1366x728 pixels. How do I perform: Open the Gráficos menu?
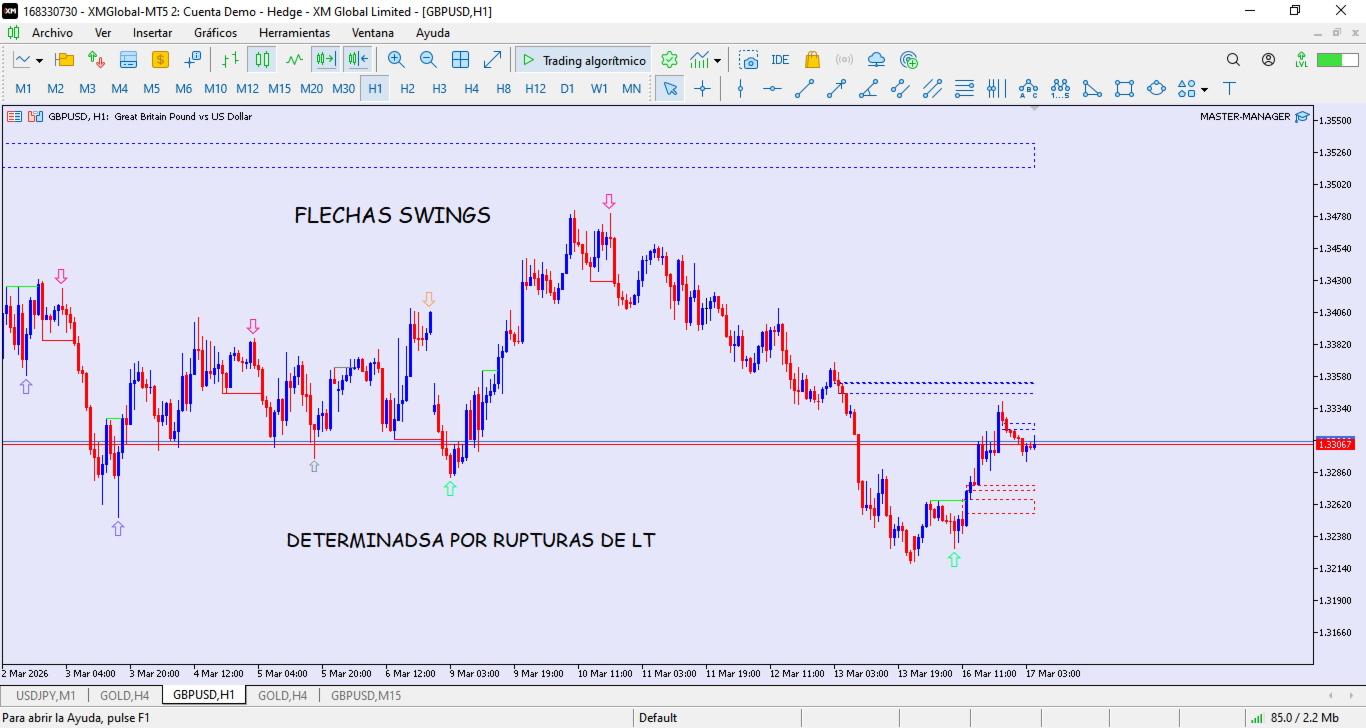[216, 33]
